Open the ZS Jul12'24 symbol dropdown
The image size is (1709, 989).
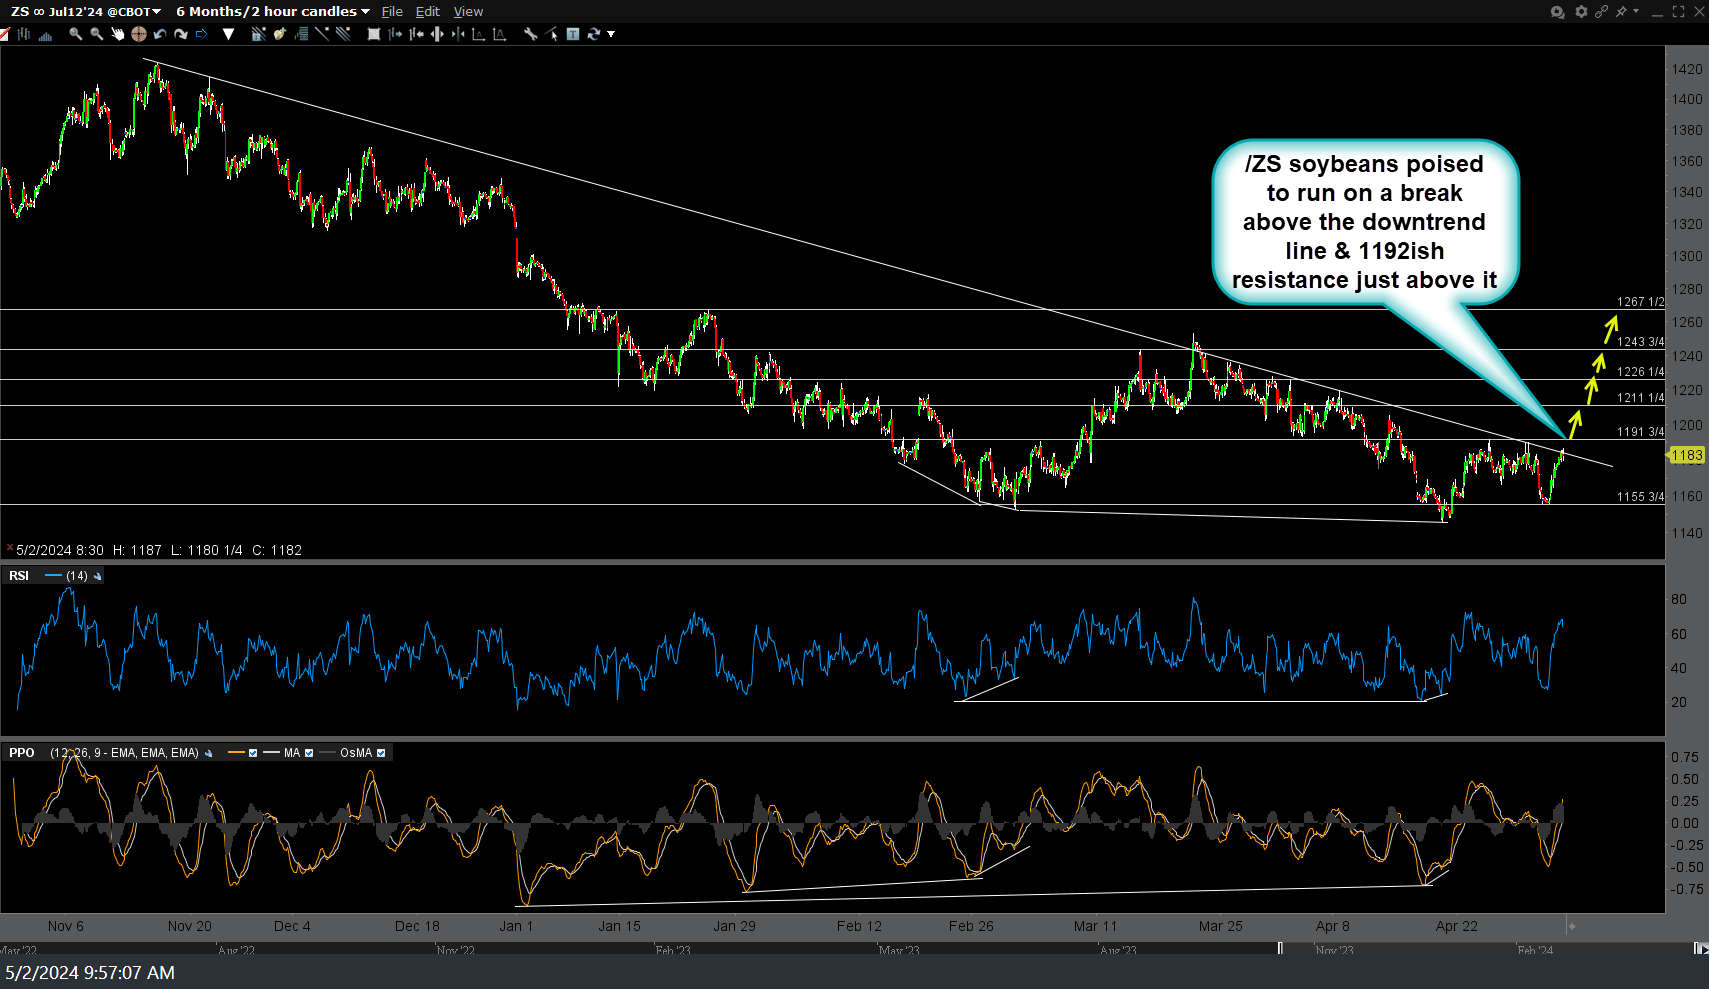pyautogui.click(x=86, y=12)
